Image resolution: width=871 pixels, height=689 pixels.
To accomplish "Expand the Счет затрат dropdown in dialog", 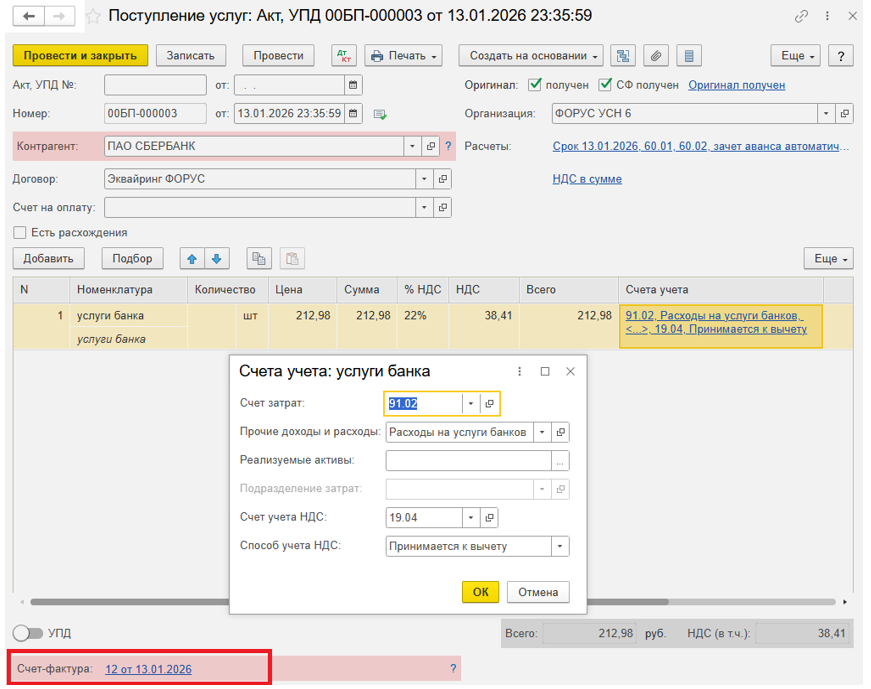I will pyautogui.click(x=470, y=404).
